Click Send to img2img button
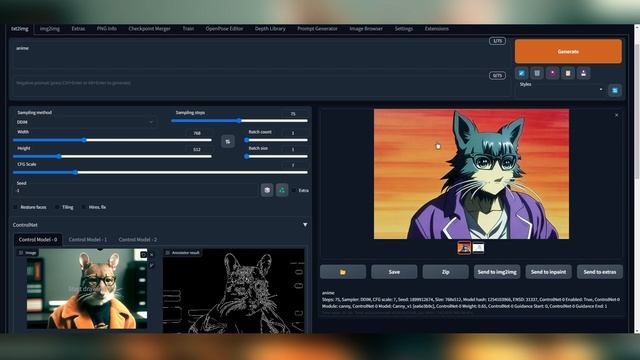The width and height of the screenshot is (640, 360). click(x=497, y=272)
